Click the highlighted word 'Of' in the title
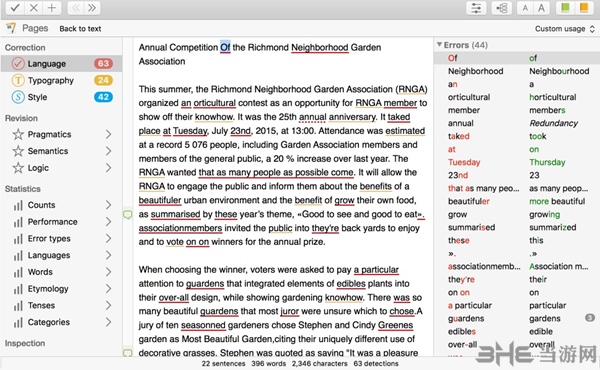 [225, 47]
